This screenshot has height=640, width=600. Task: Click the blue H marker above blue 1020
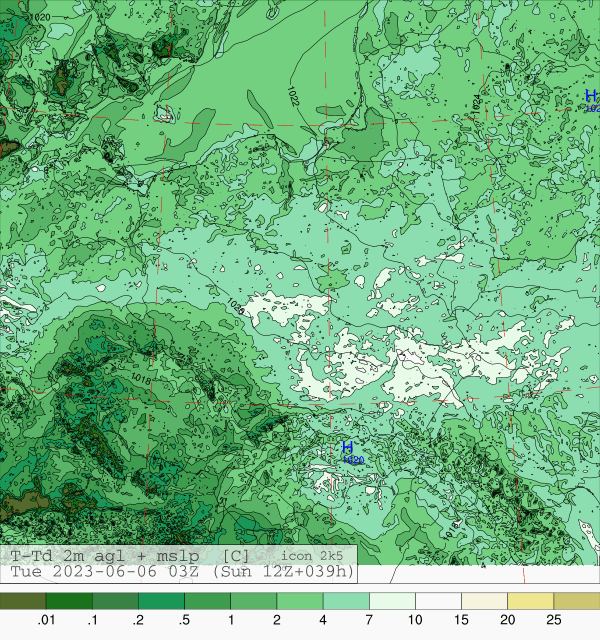point(347,447)
